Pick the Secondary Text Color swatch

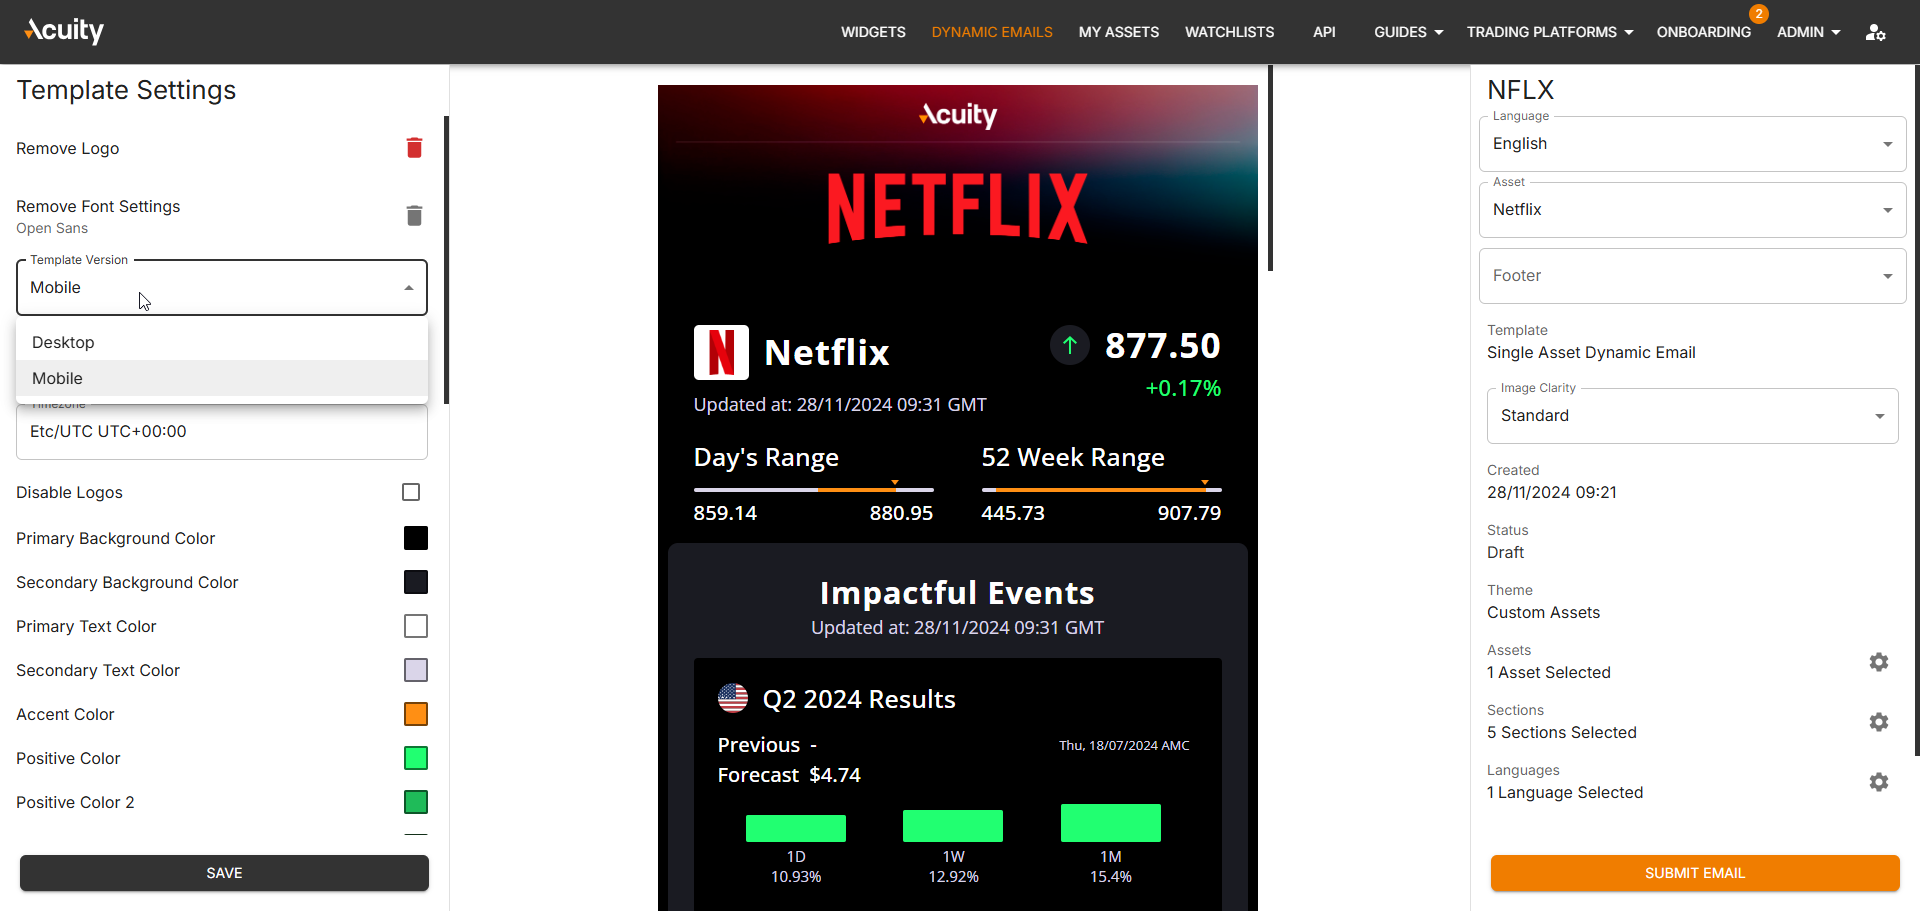point(416,670)
